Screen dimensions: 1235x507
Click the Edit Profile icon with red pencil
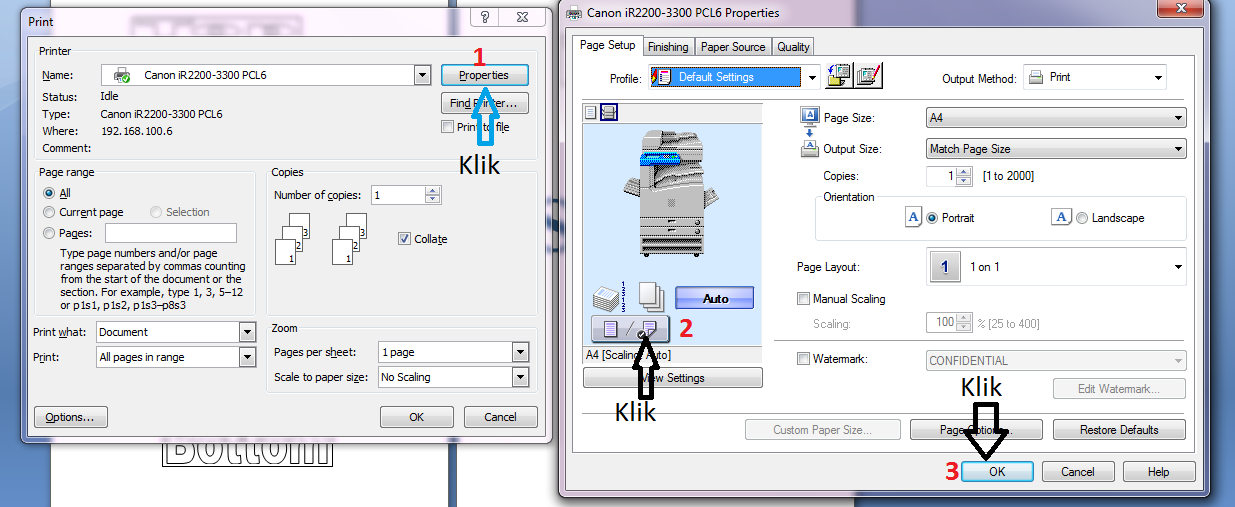(869, 76)
